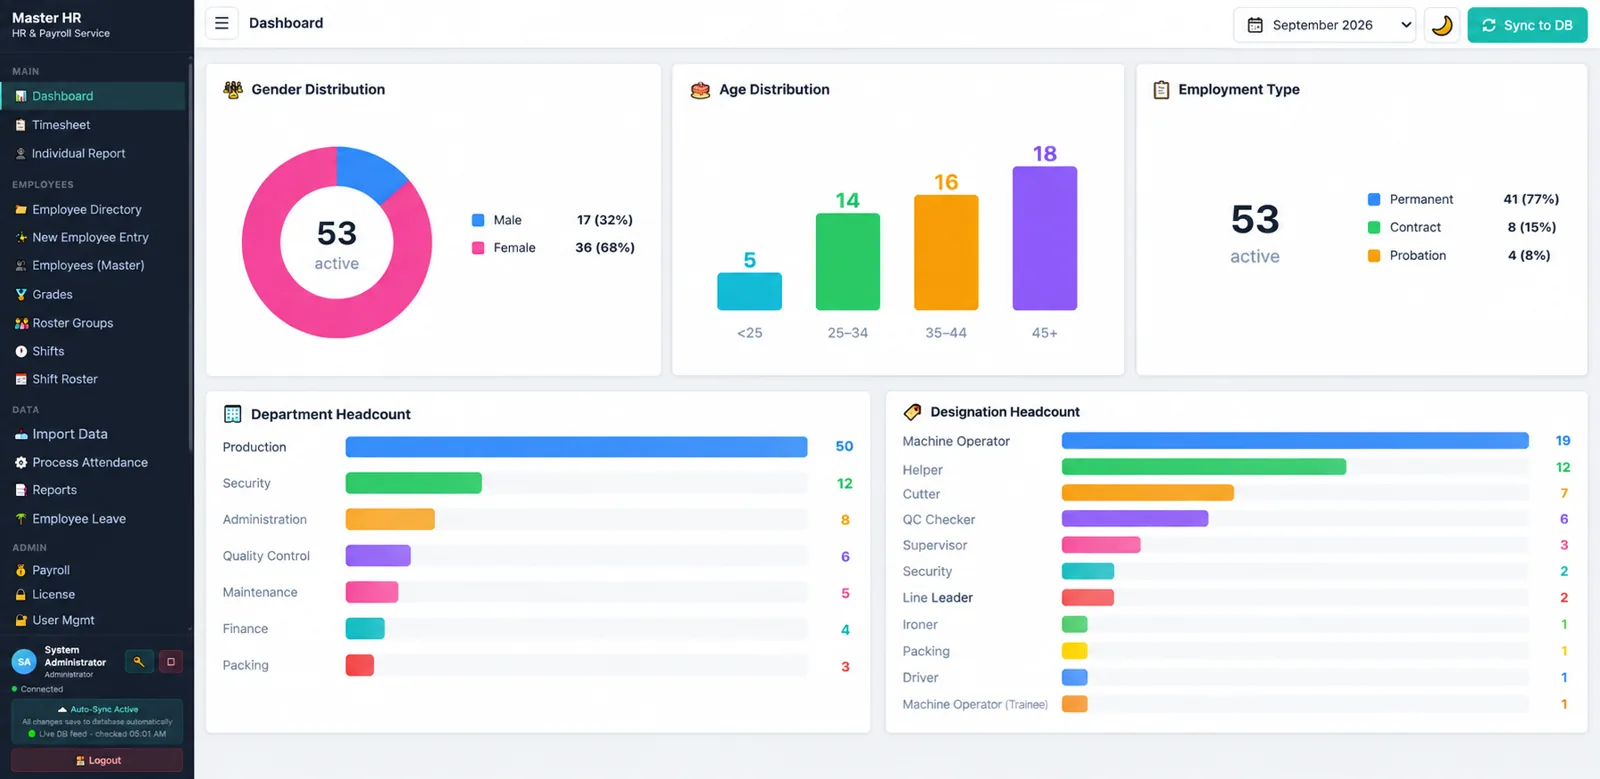The height and width of the screenshot is (779, 1600).
Task: Click the Connected status indicator
Action: pyautogui.click(x=37, y=689)
